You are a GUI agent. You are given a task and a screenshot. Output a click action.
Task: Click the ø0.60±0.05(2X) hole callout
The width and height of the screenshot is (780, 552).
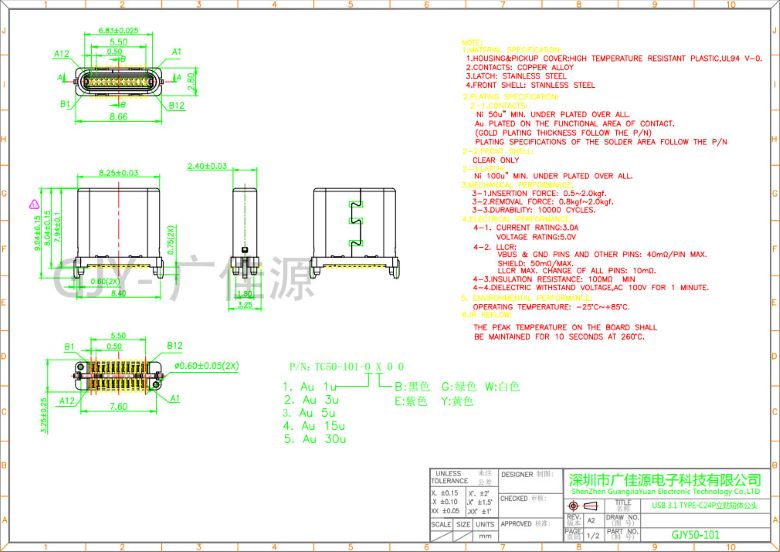(206, 366)
